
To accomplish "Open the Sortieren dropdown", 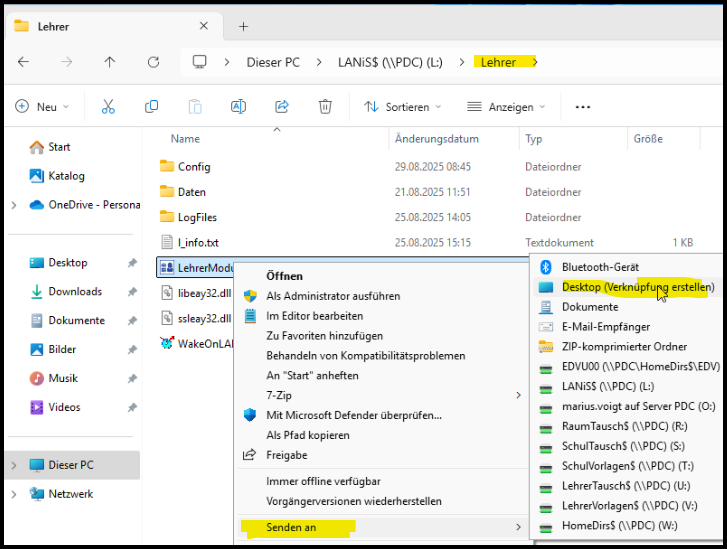I will pyautogui.click(x=398, y=107).
